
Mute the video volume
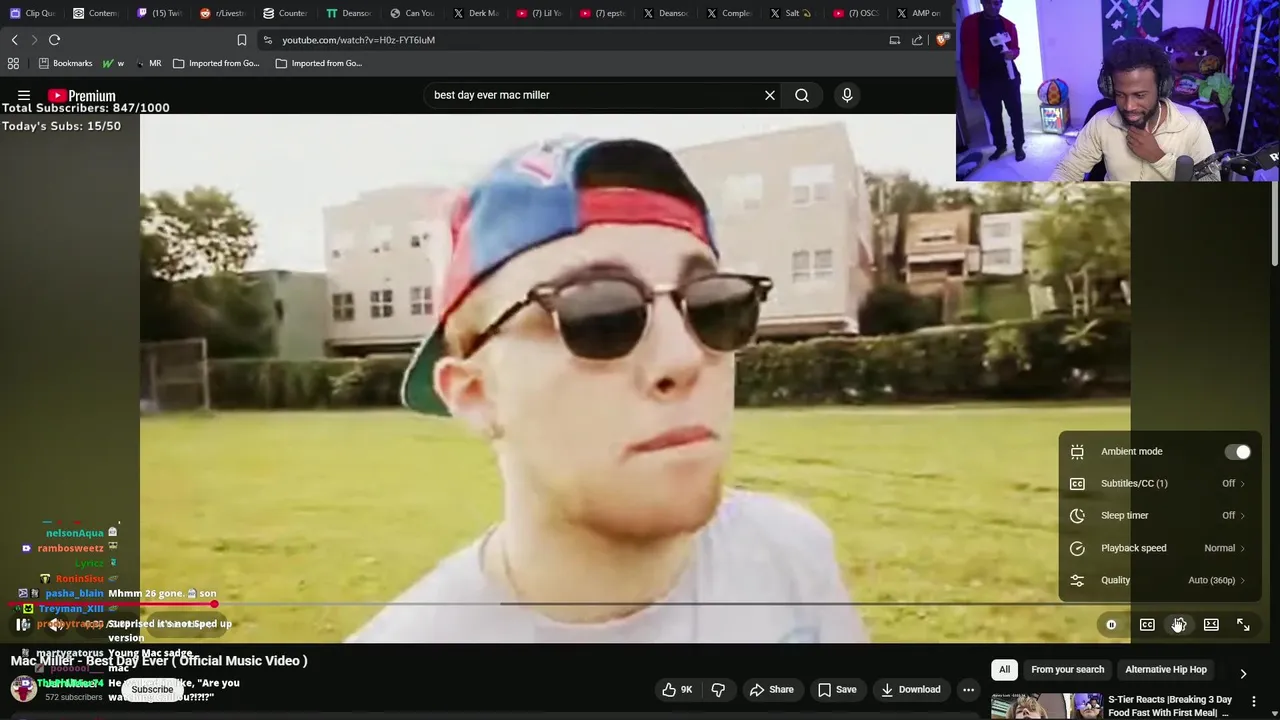[57, 625]
